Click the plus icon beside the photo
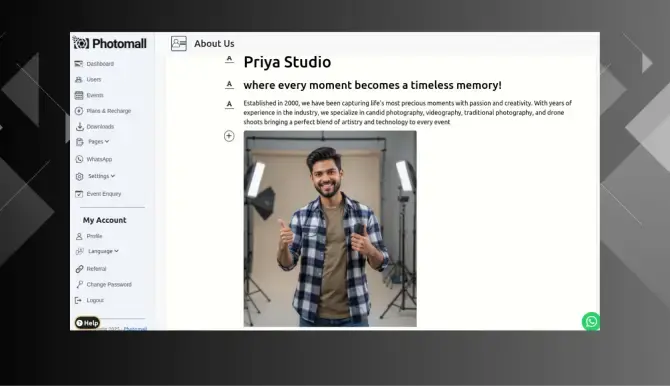Screen dimensions: 670x386 [x=229, y=136]
